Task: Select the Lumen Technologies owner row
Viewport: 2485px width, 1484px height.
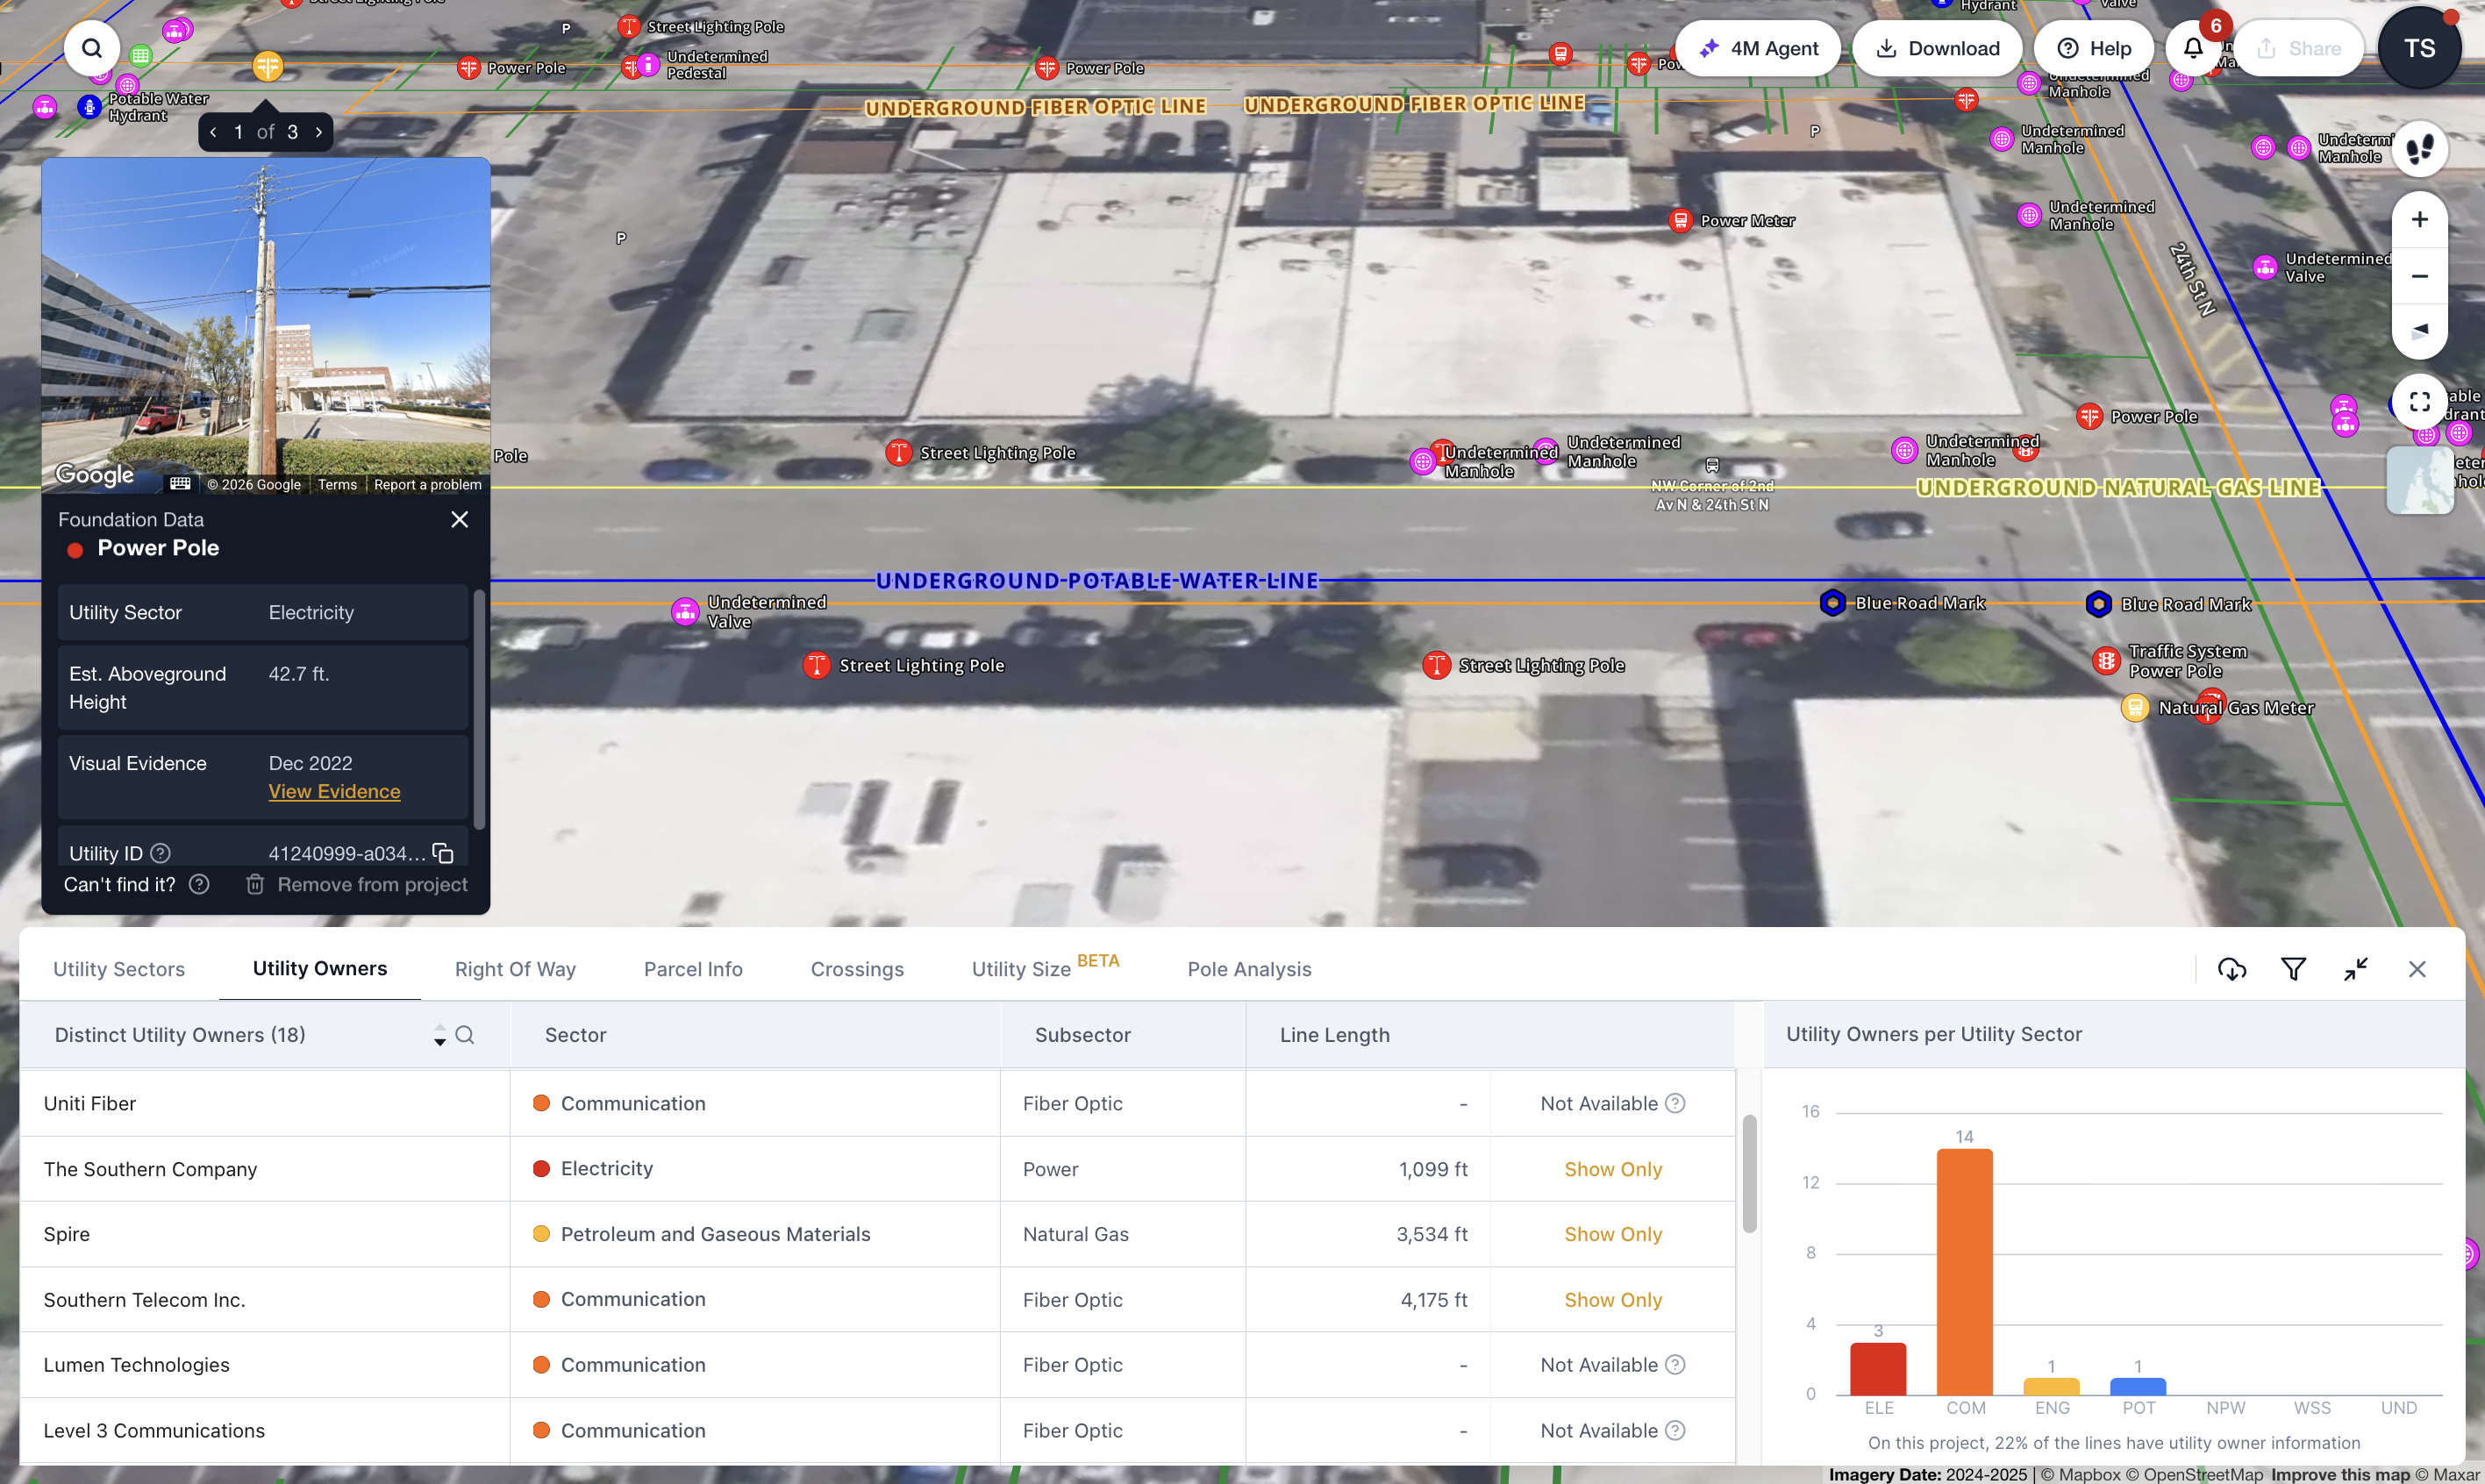Action: click(x=877, y=1364)
